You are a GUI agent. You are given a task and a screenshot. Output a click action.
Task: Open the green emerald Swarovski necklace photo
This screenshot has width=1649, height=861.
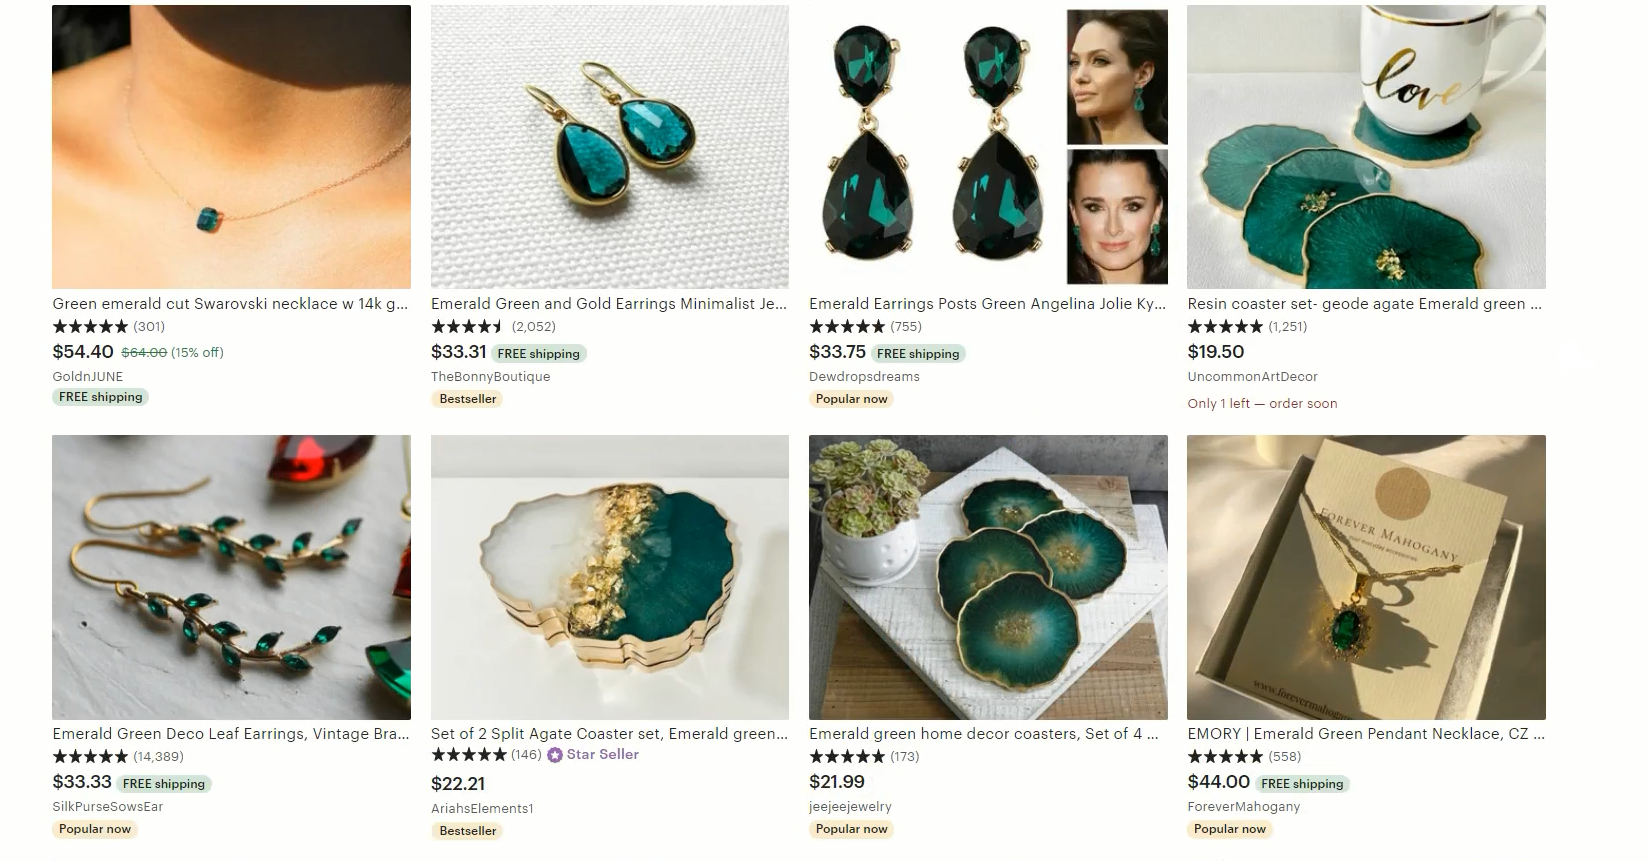pos(231,147)
